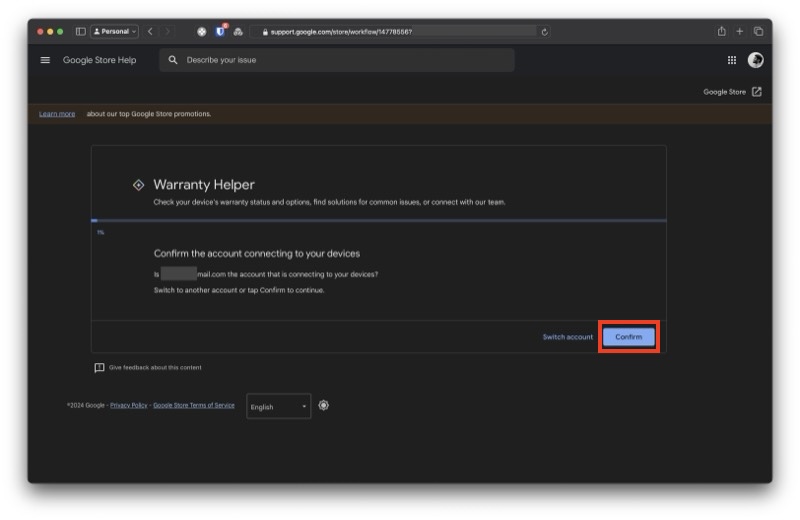Open the Google apps grid
The height and width of the screenshot is (520, 800).
click(x=732, y=60)
